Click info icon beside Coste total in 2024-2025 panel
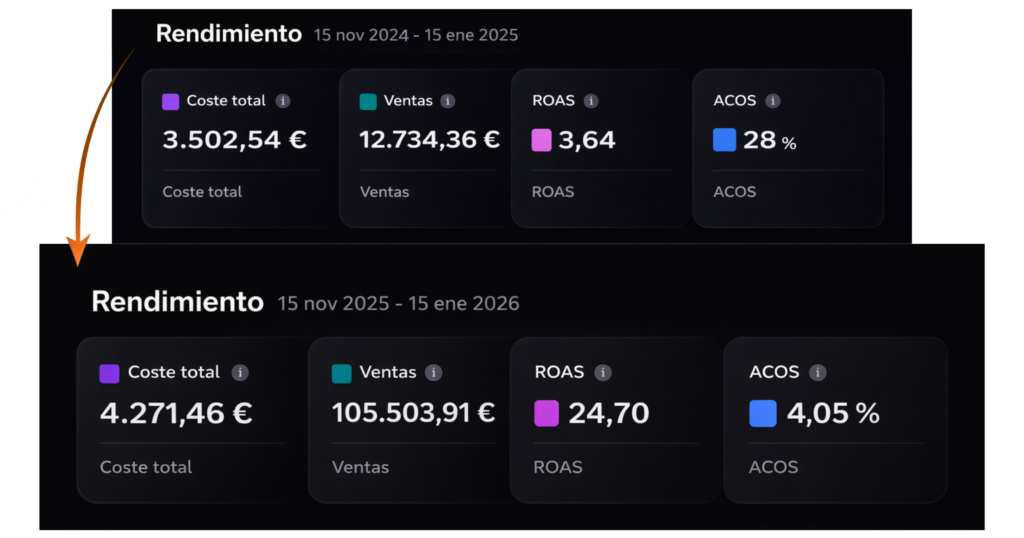1024x538 pixels. [283, 101]
